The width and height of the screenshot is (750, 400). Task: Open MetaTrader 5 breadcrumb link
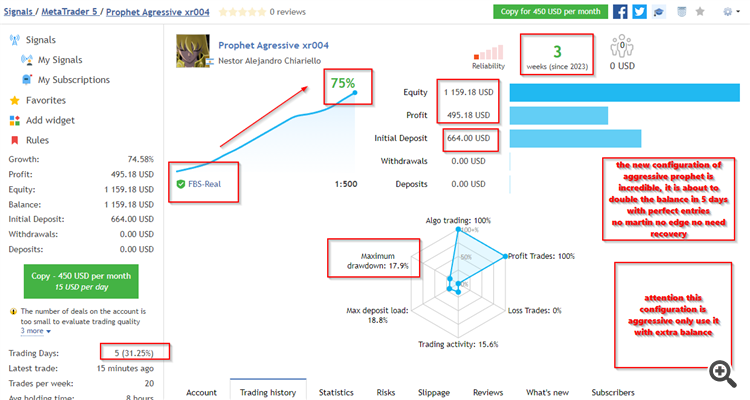(69, 12)
